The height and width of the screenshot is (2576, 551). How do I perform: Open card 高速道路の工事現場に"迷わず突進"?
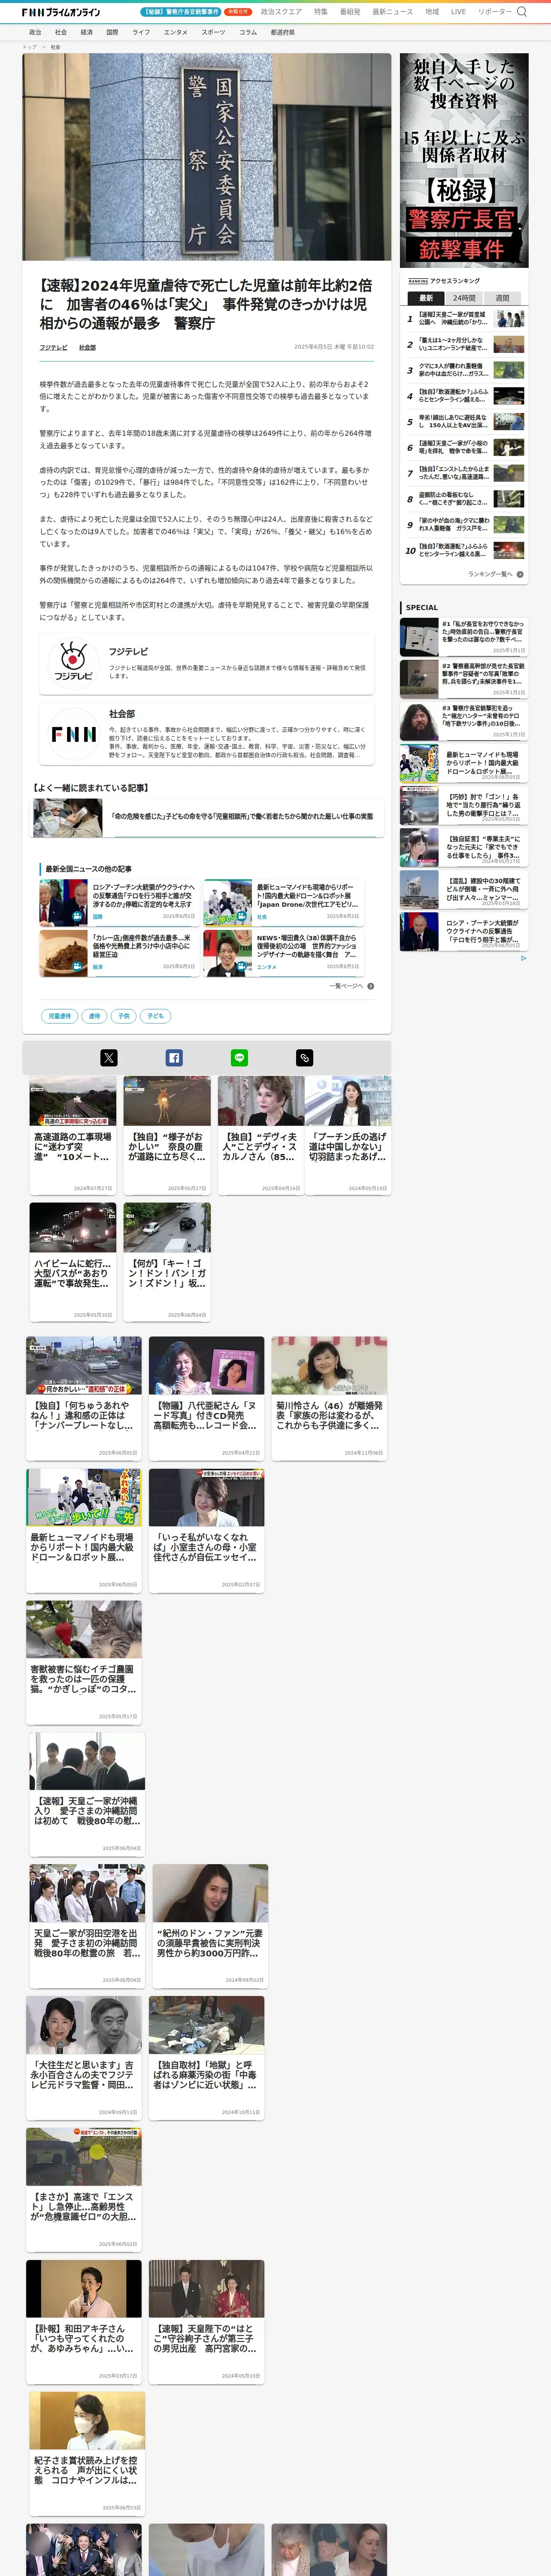[x=72, y=1135]
